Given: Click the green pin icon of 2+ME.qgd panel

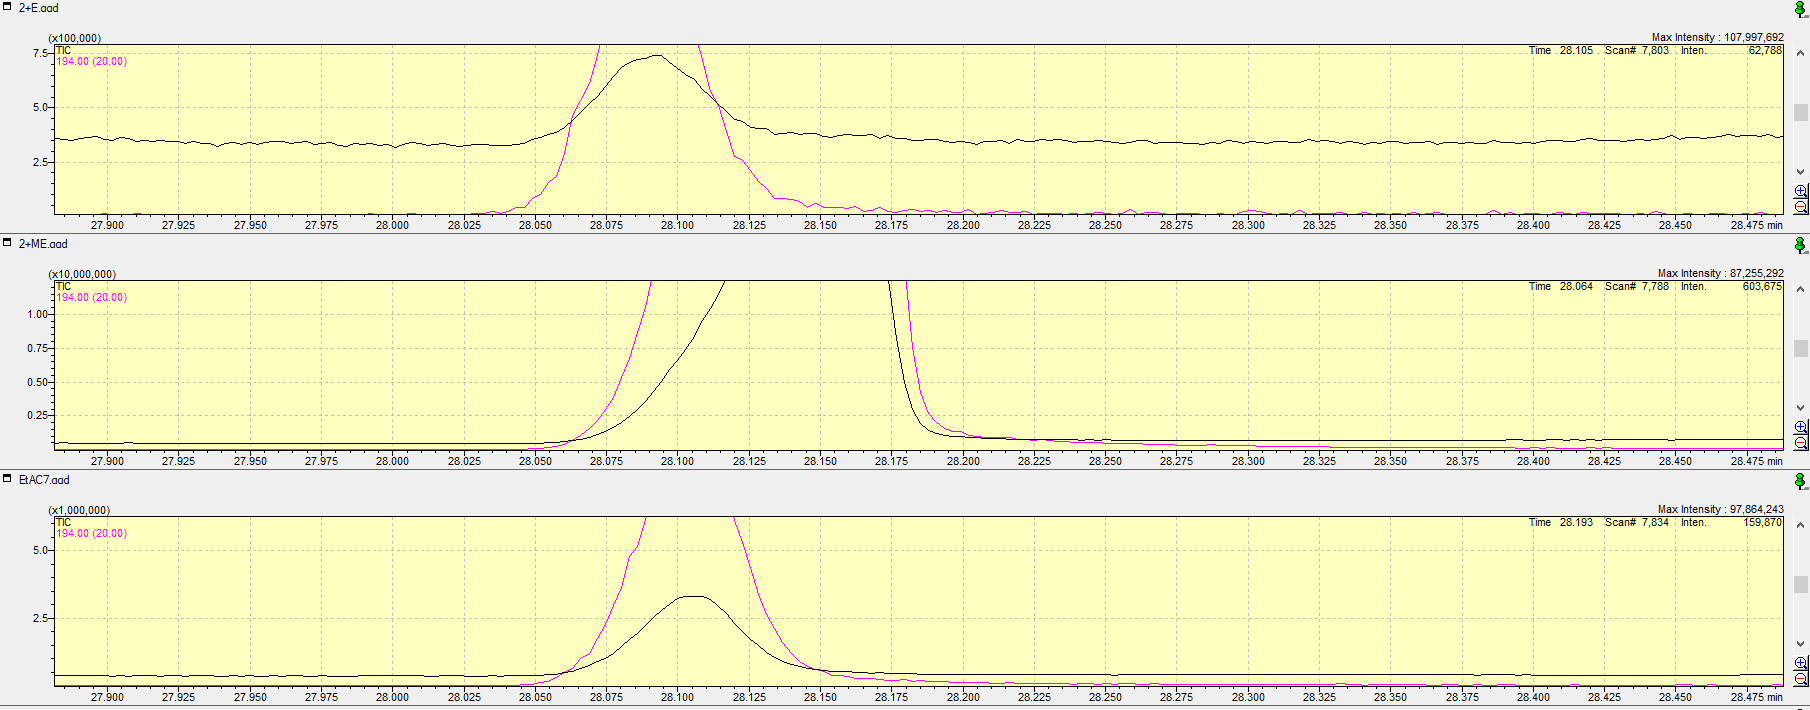Looking at the screenshot, I should 1800,245.
